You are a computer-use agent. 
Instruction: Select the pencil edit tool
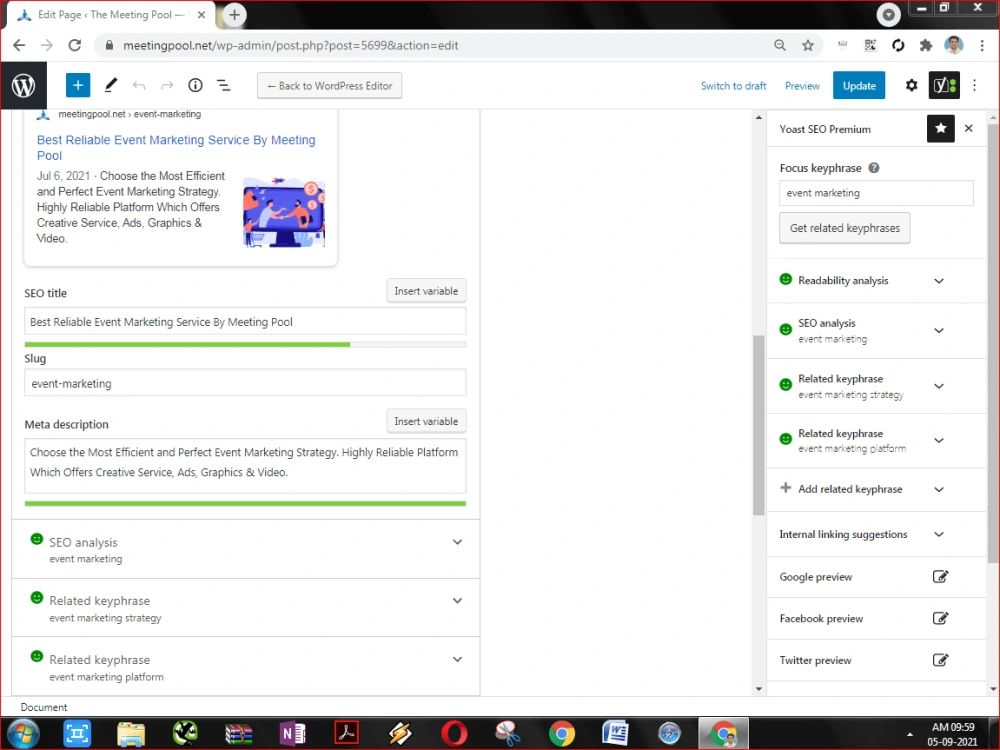[x=110, y=85]
